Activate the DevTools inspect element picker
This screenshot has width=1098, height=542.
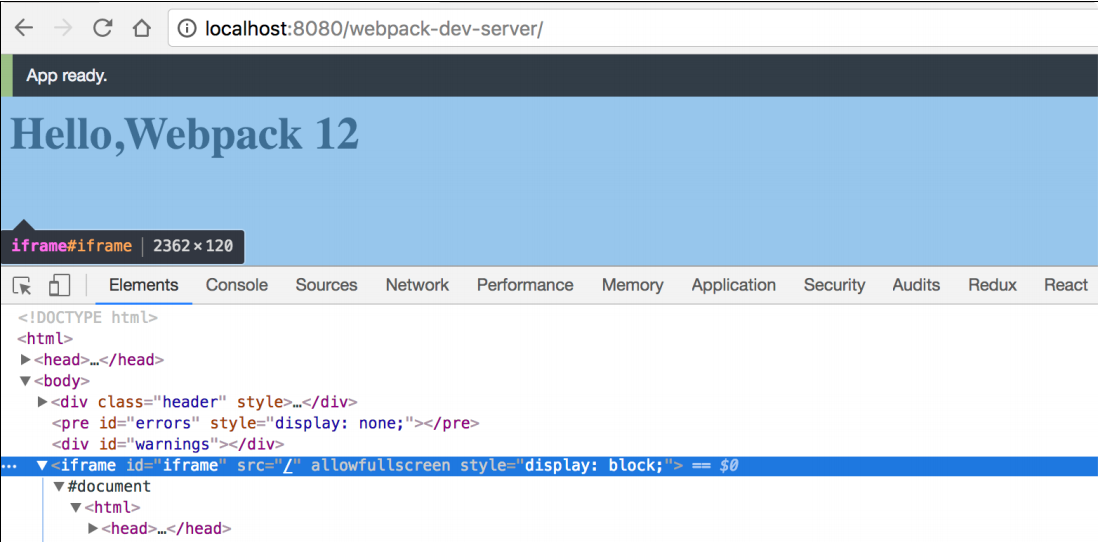[x=22, y=286]
